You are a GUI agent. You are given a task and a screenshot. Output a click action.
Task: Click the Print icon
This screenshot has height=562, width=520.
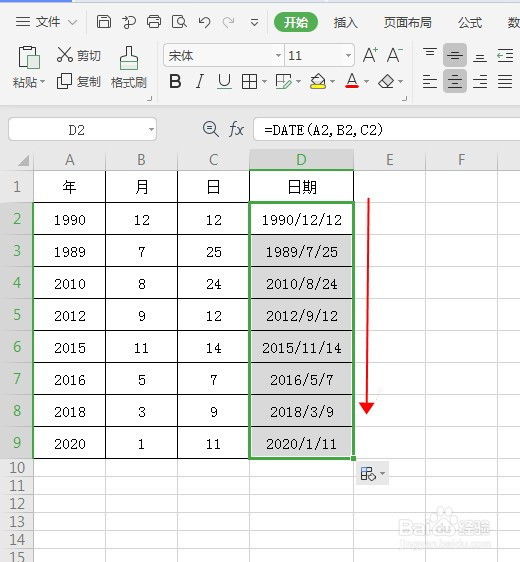(154, 22)
